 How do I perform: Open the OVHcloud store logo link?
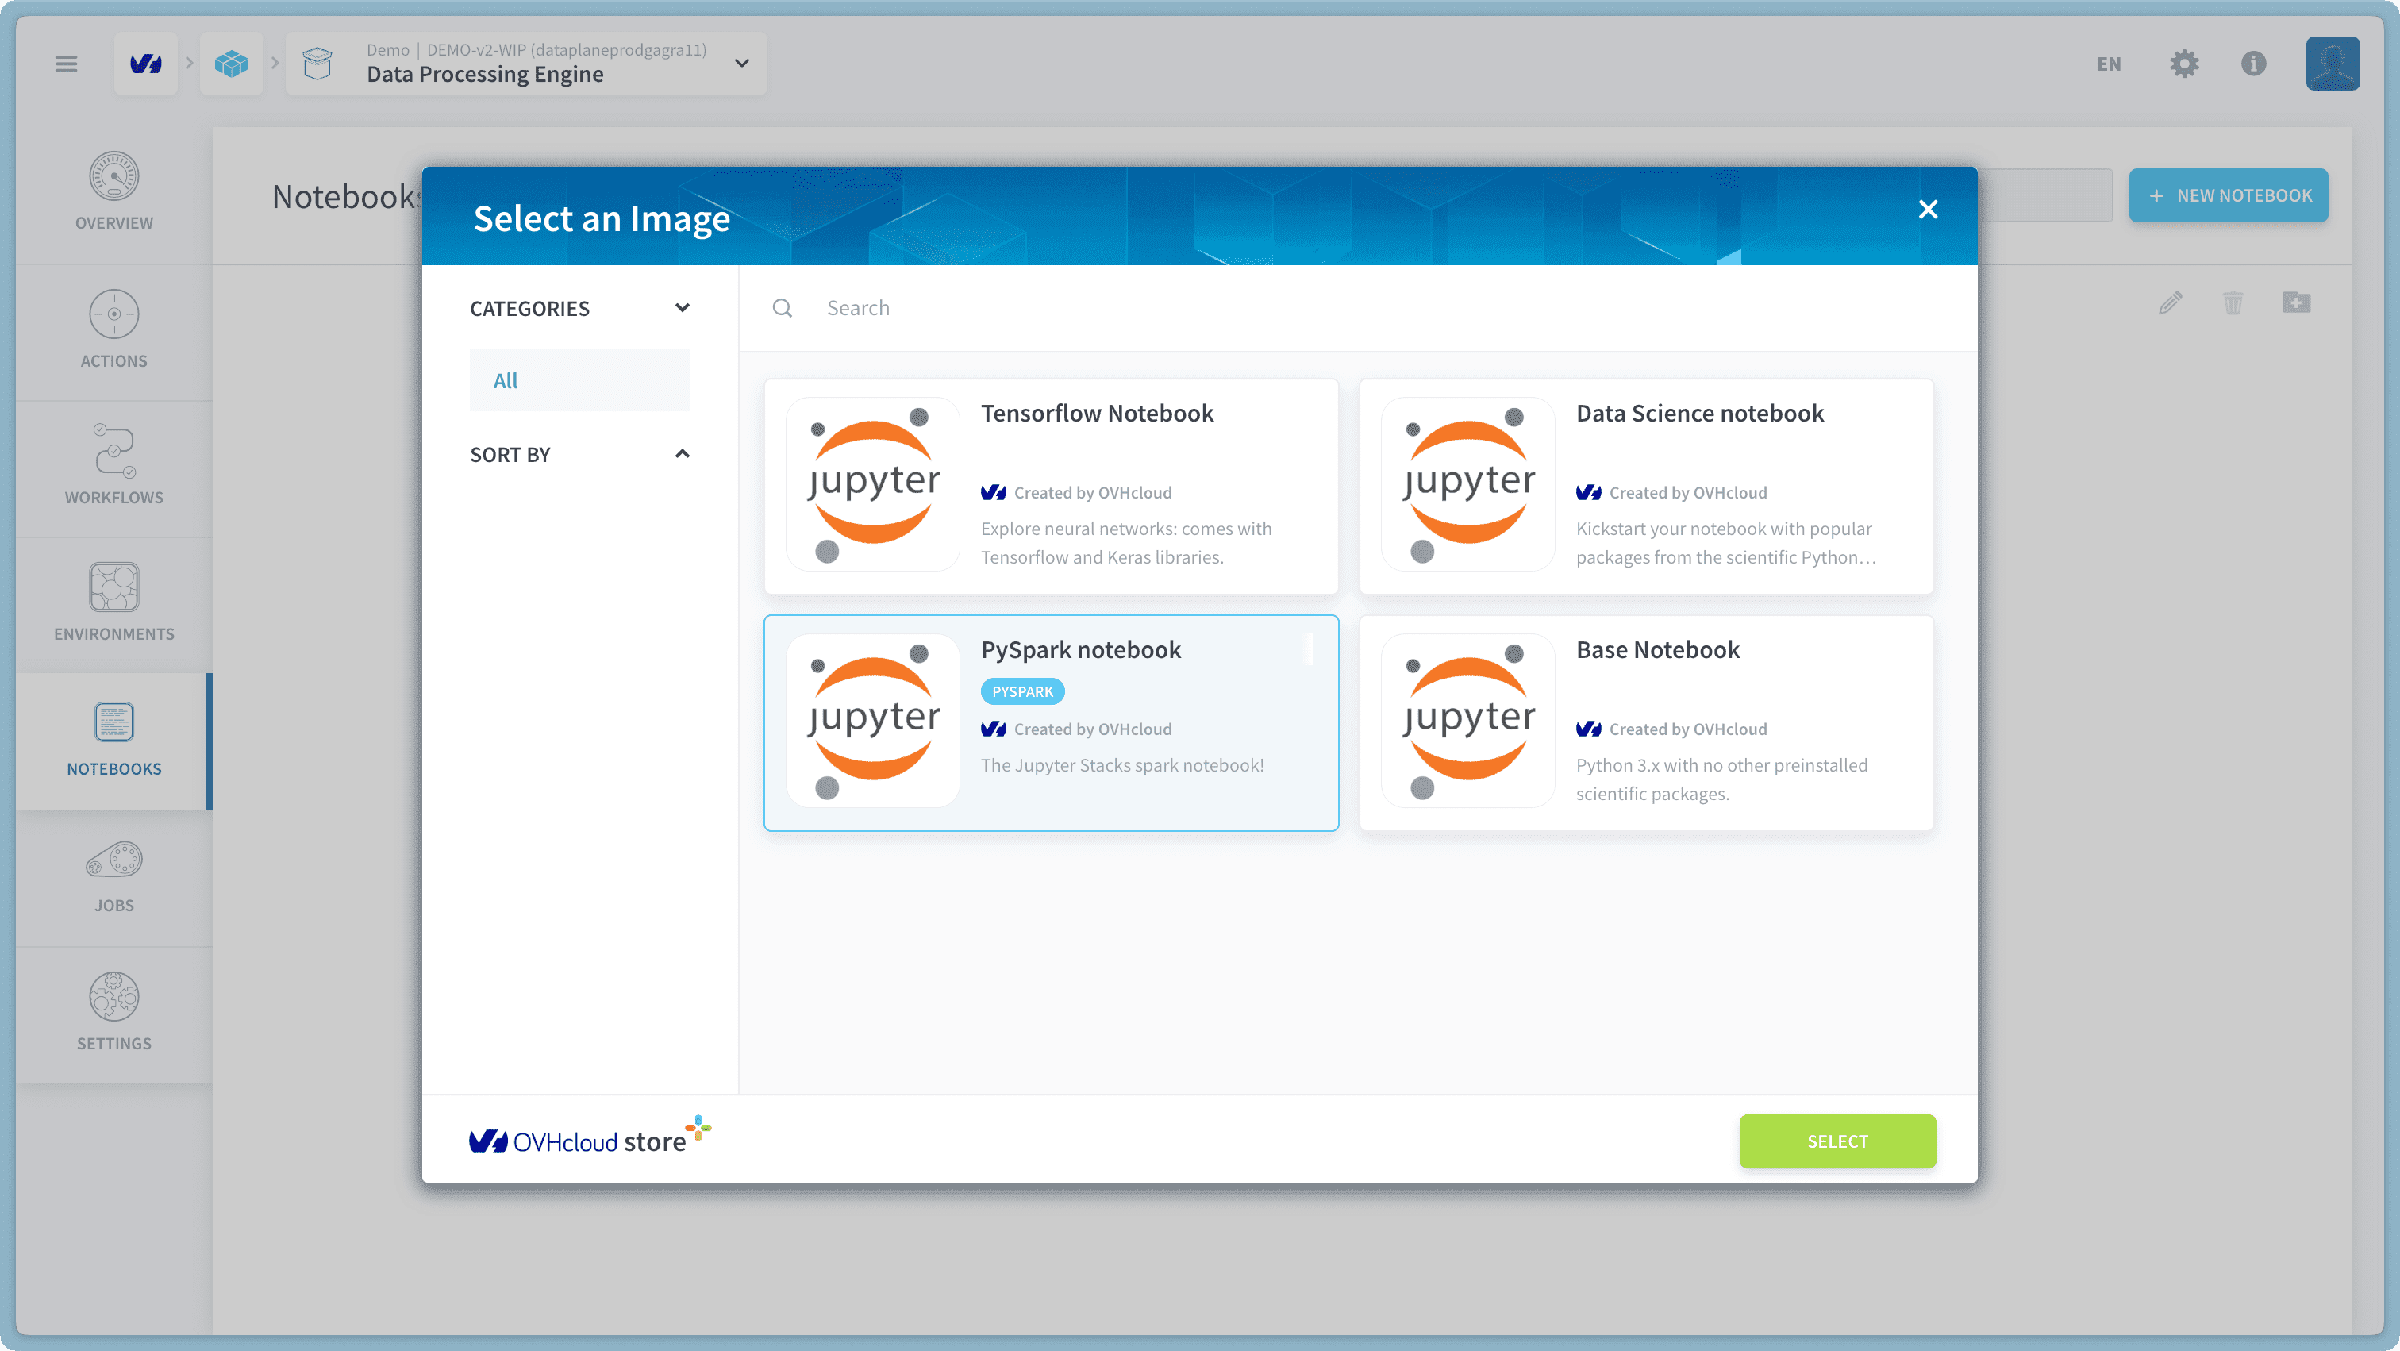590,1137
